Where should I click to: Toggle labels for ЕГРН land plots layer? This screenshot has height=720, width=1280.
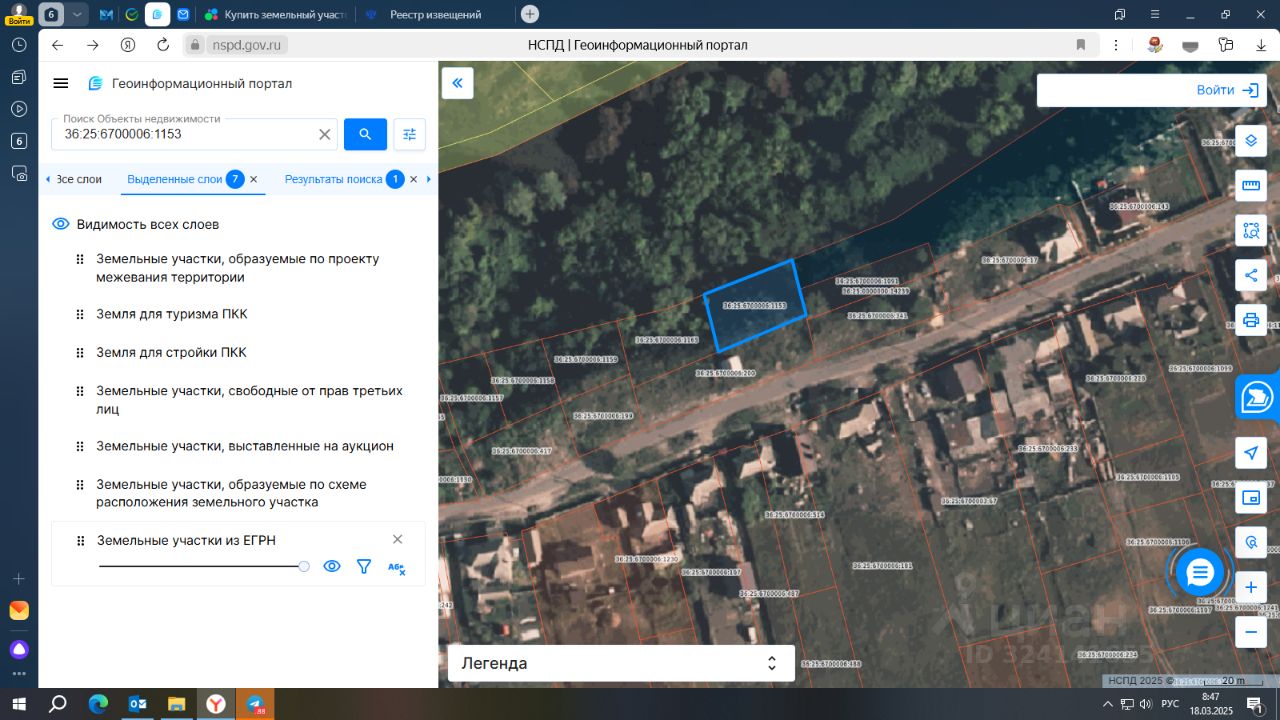[396, 567]
